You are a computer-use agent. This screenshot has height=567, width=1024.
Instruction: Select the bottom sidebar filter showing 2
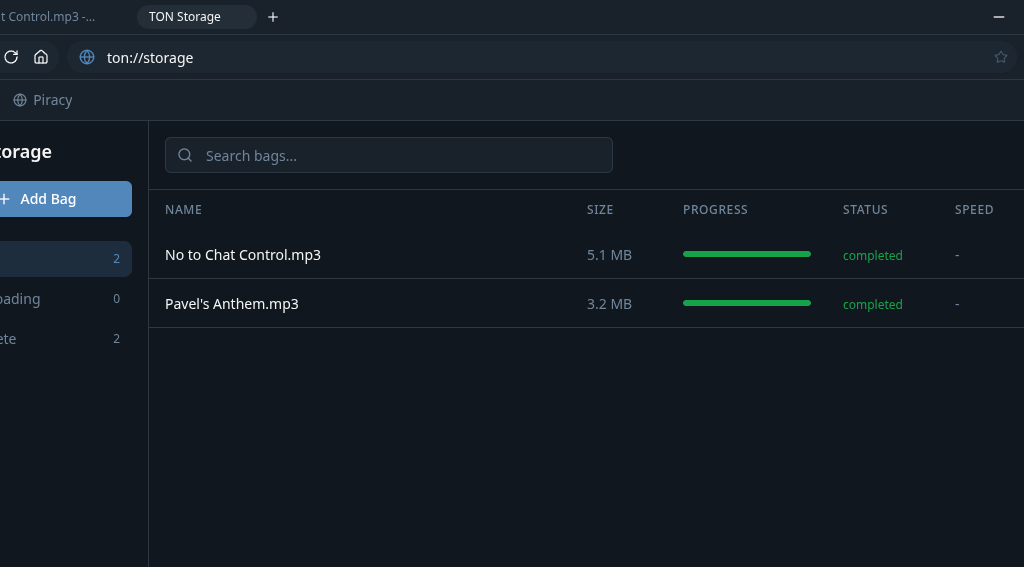point(60,339)
